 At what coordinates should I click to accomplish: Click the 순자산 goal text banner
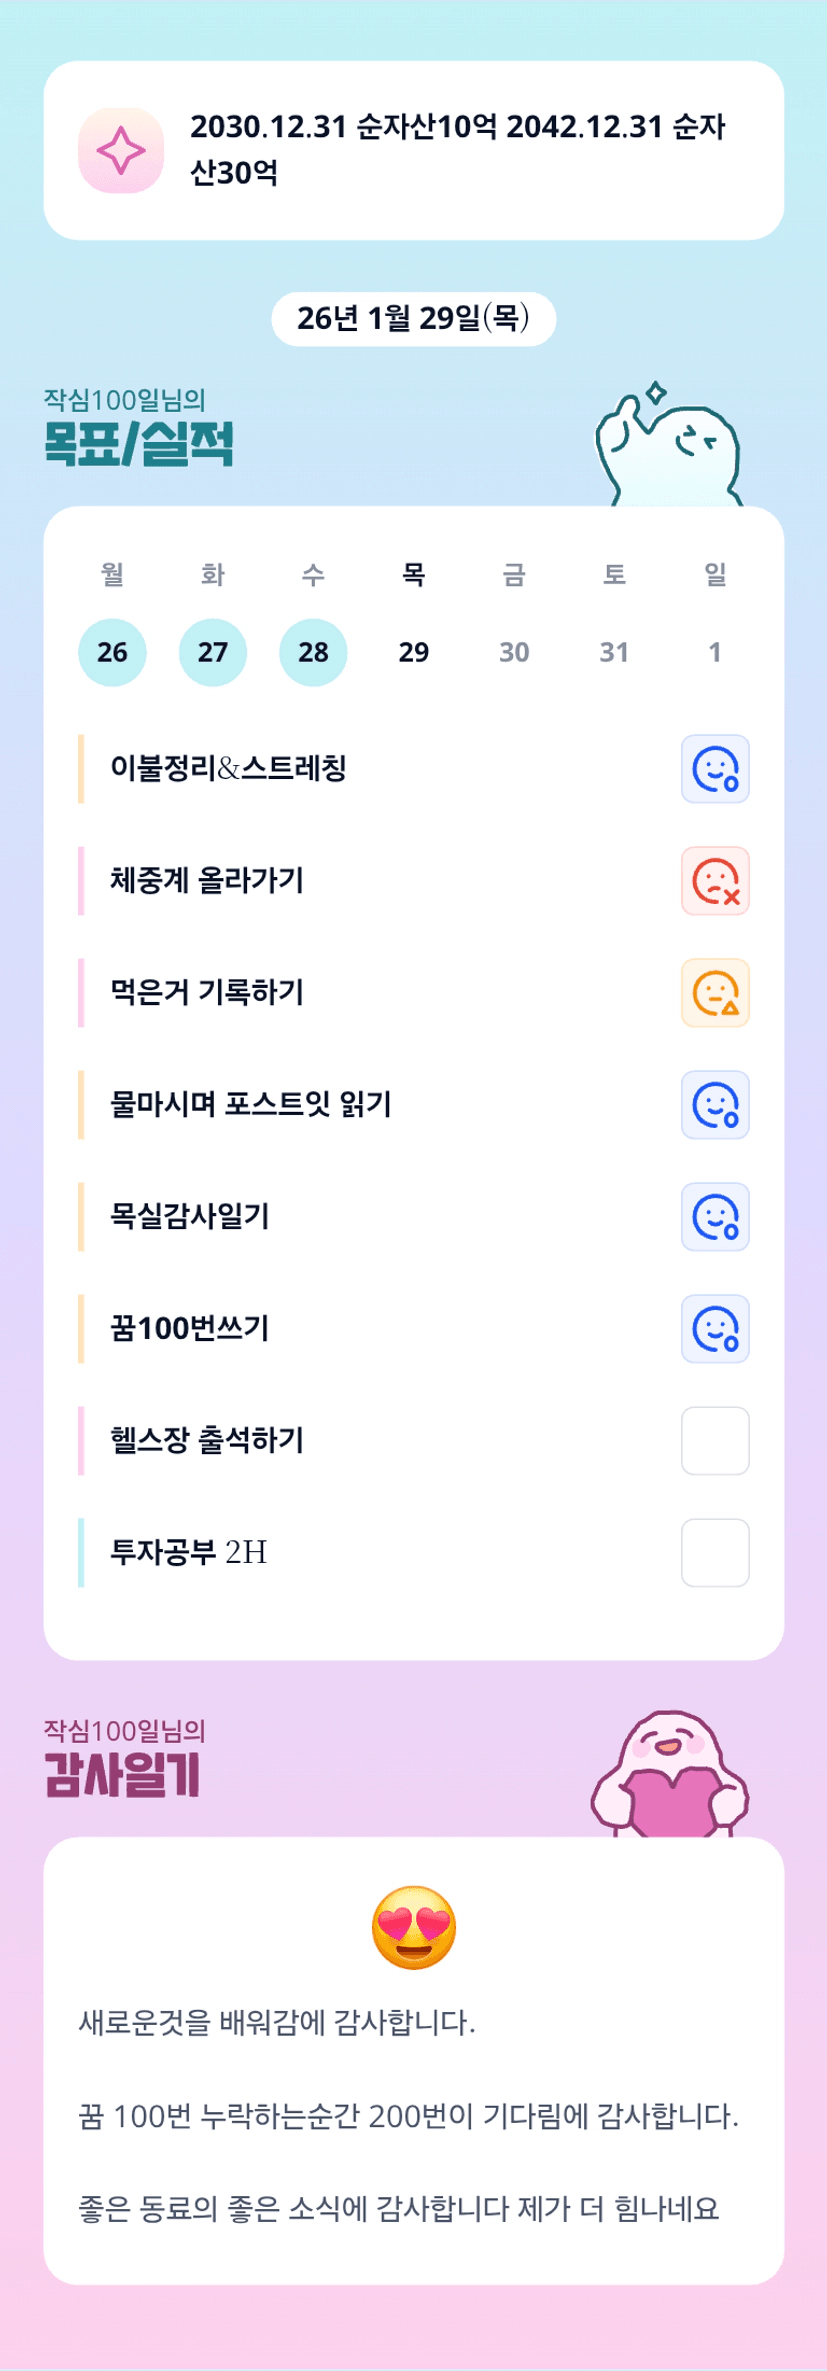click(457, 150)
